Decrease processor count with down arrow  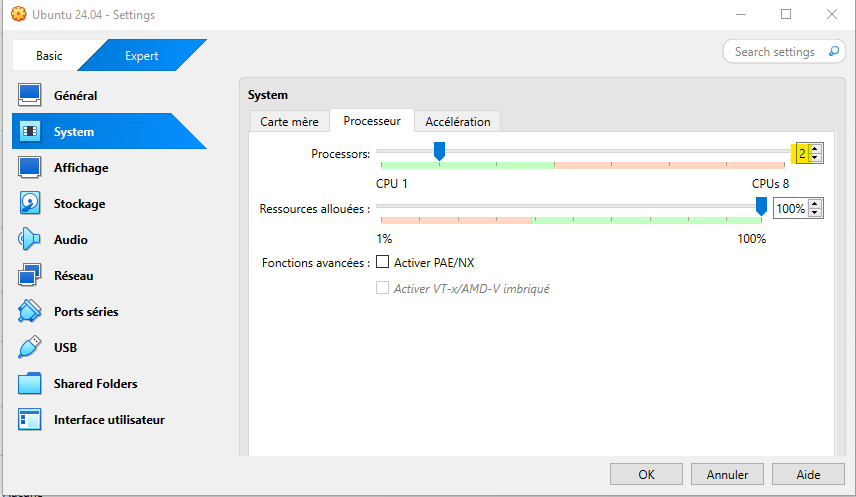point(816,158)
